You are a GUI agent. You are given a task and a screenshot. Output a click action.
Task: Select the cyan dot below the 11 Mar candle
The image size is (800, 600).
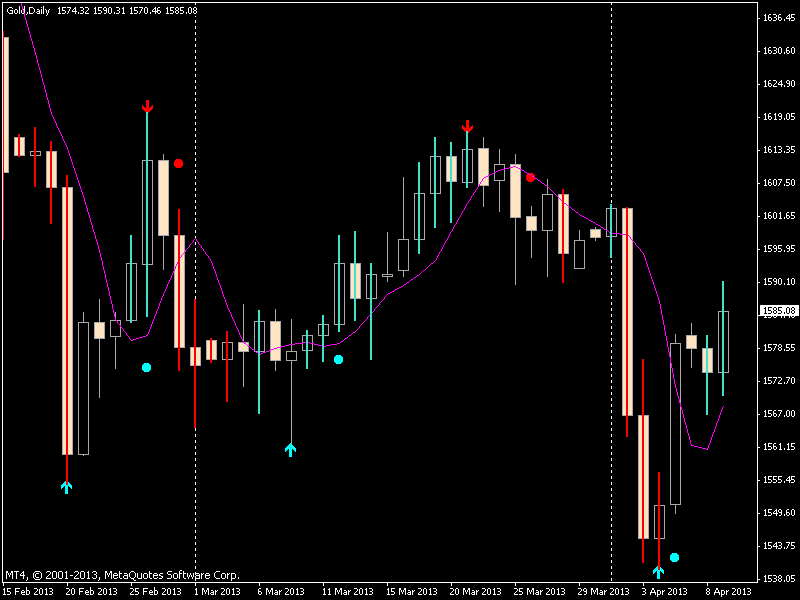click(x=338, y=360)
